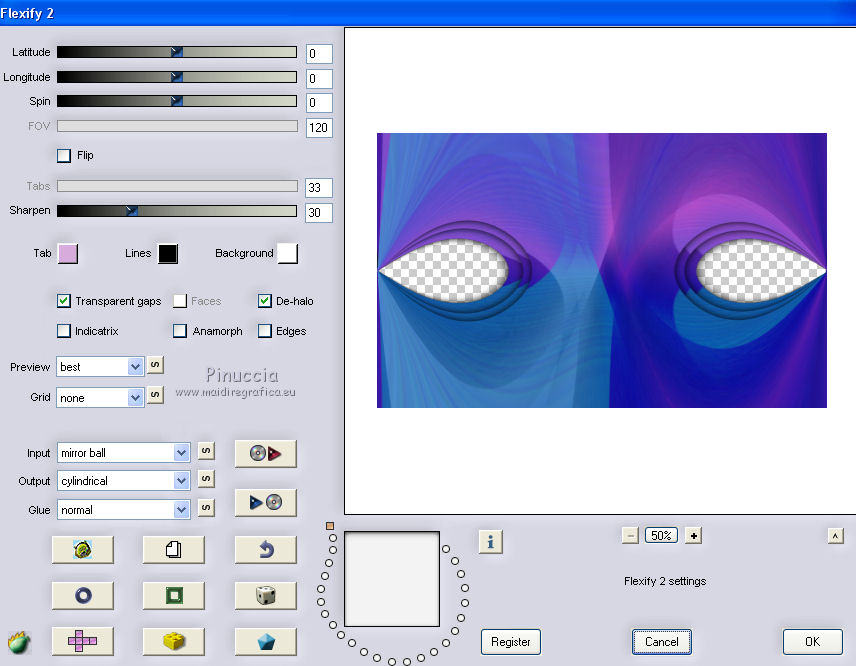Click the dice randomize button

point(265,595)
